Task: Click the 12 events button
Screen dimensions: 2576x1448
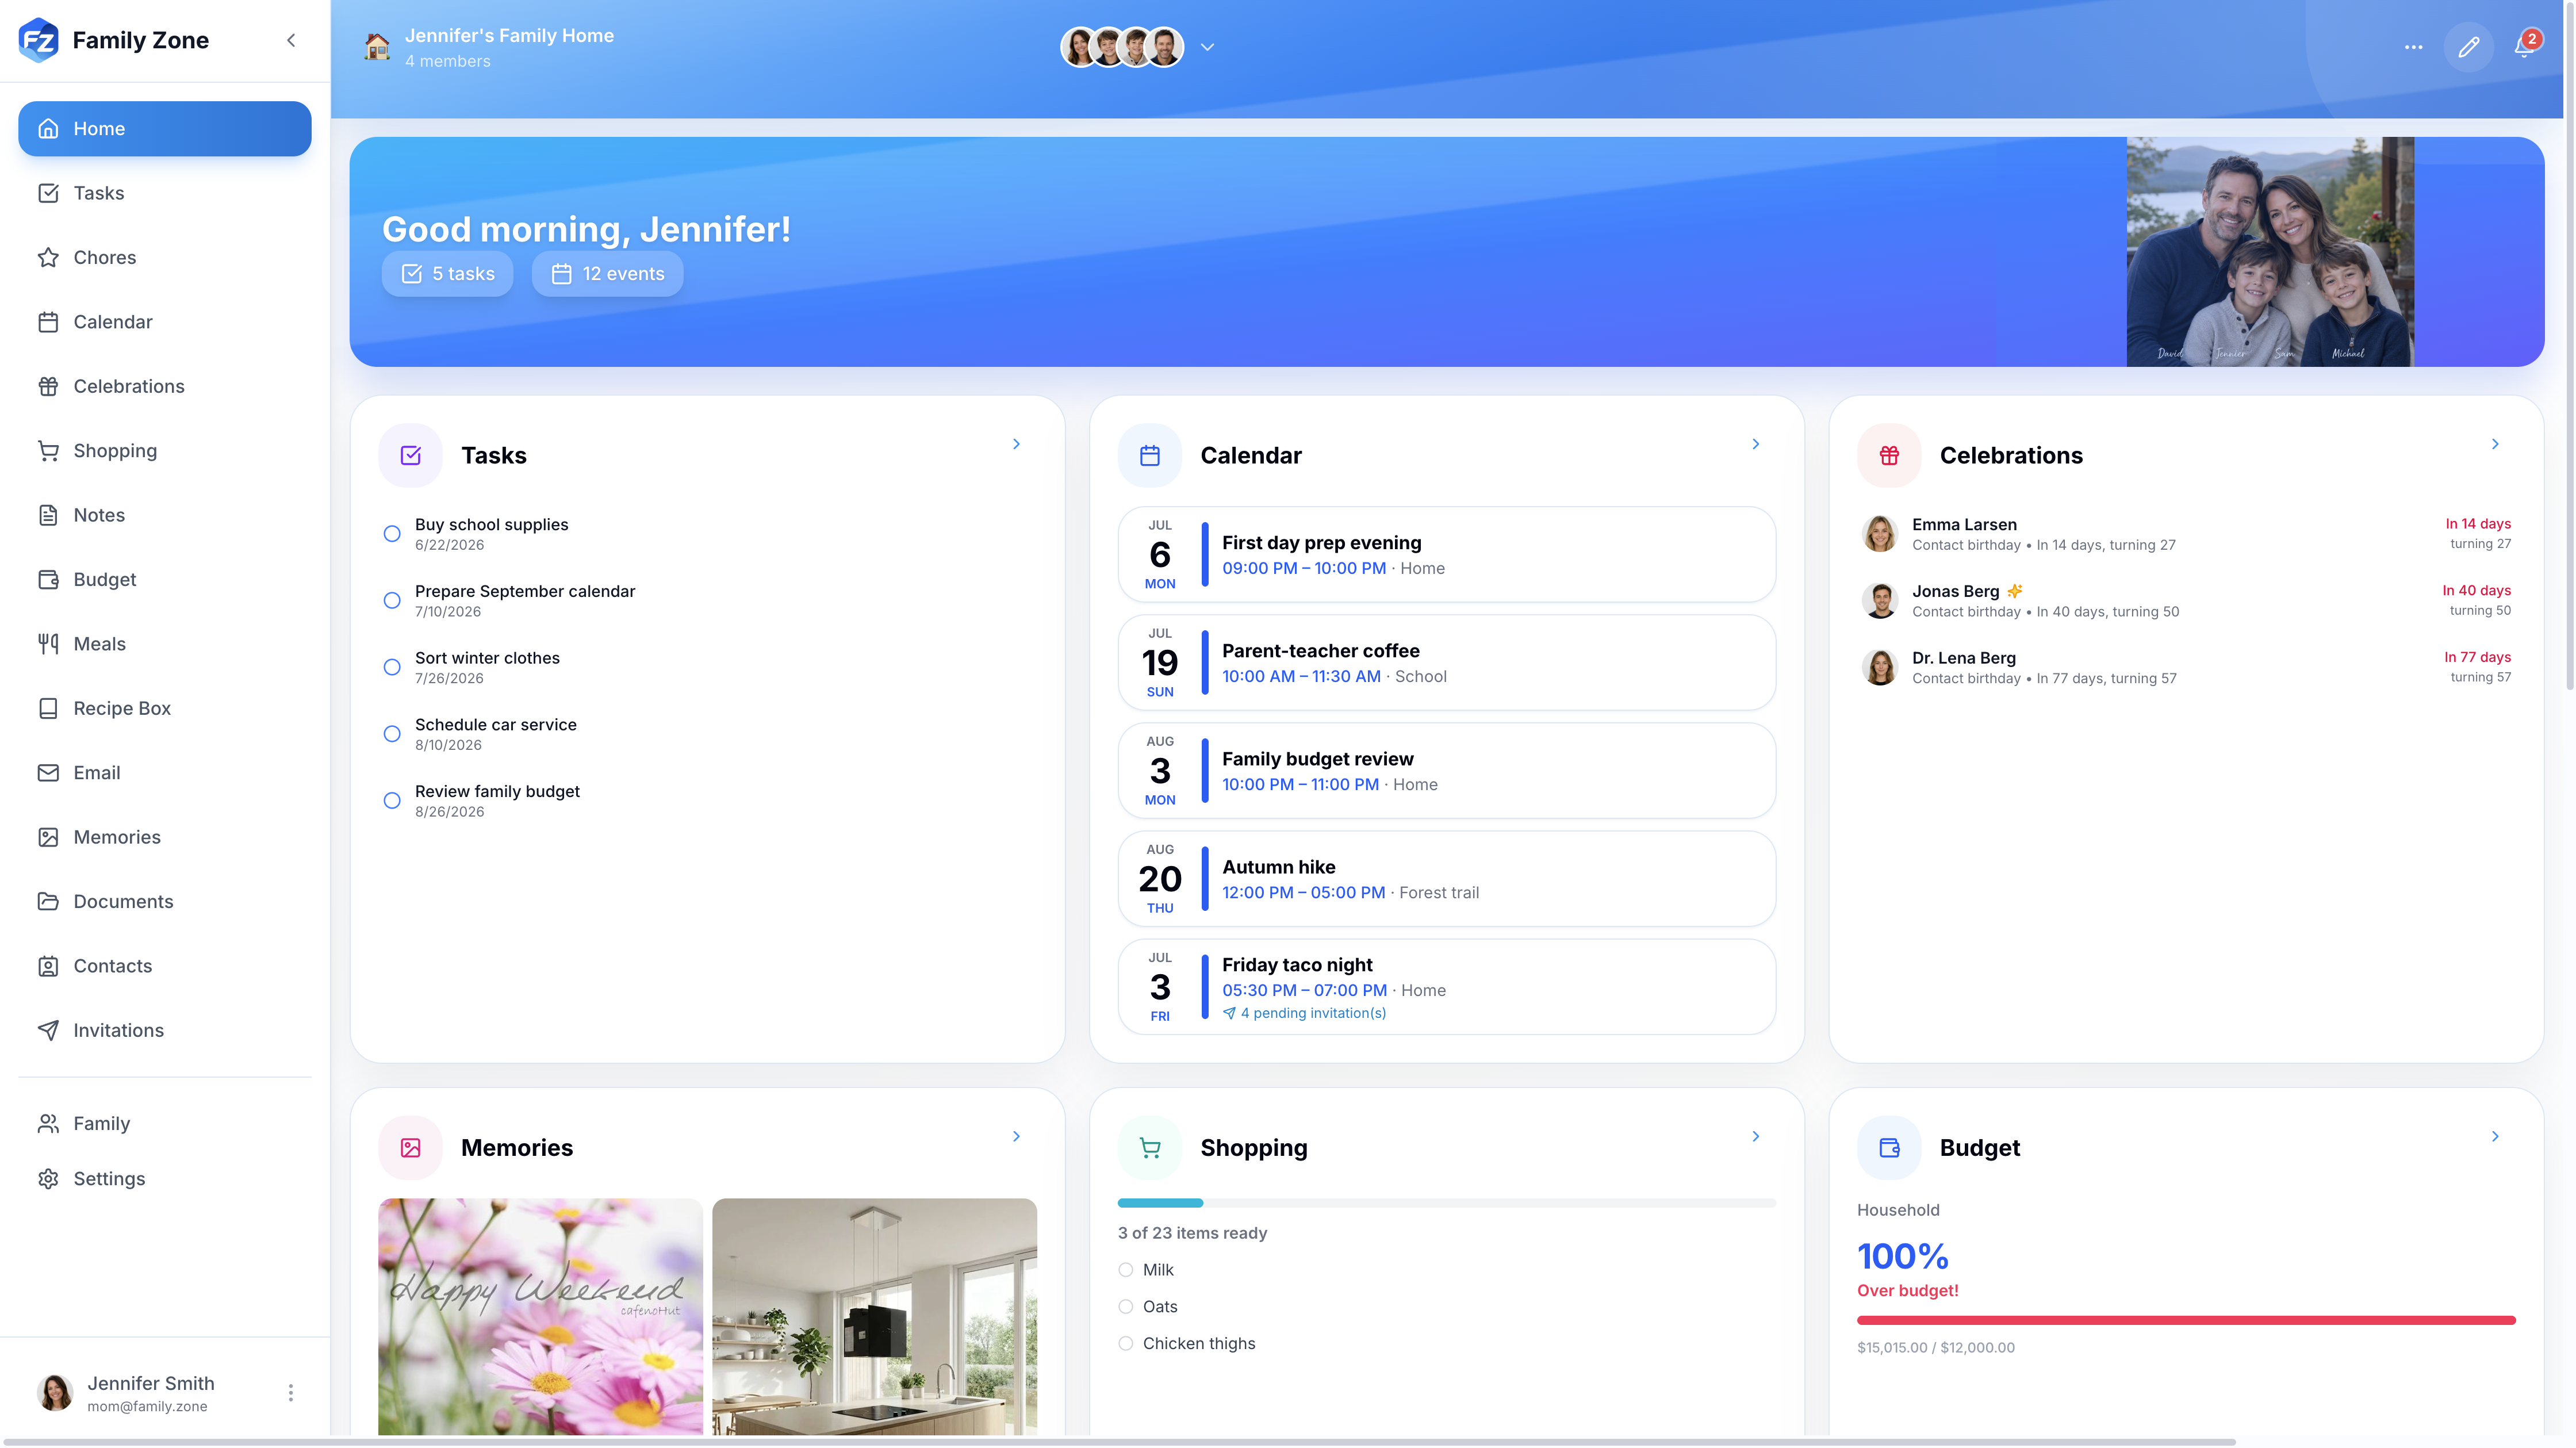Action: coord(607,274)
